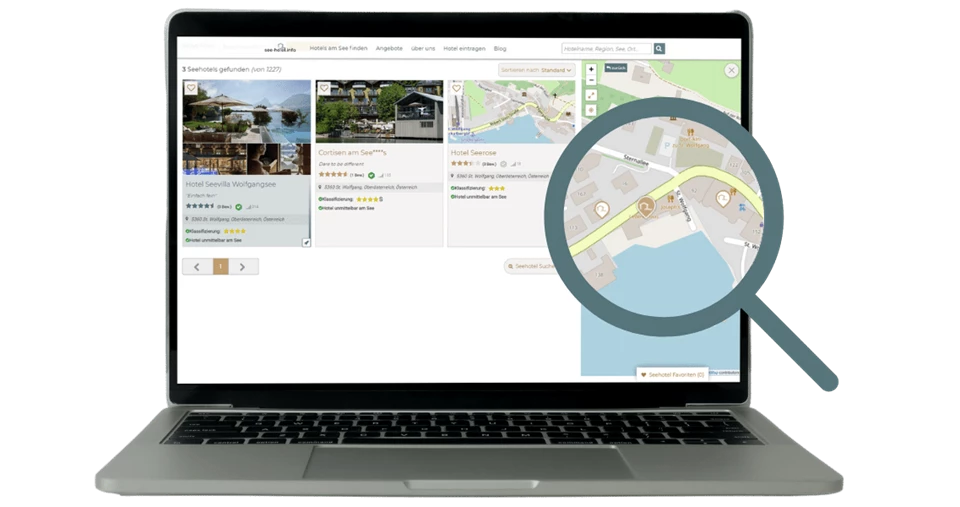Go to previous results page arrow
The width and height of the screenshot is (960, 507).
pyautogui.click(x=197, y=266)
